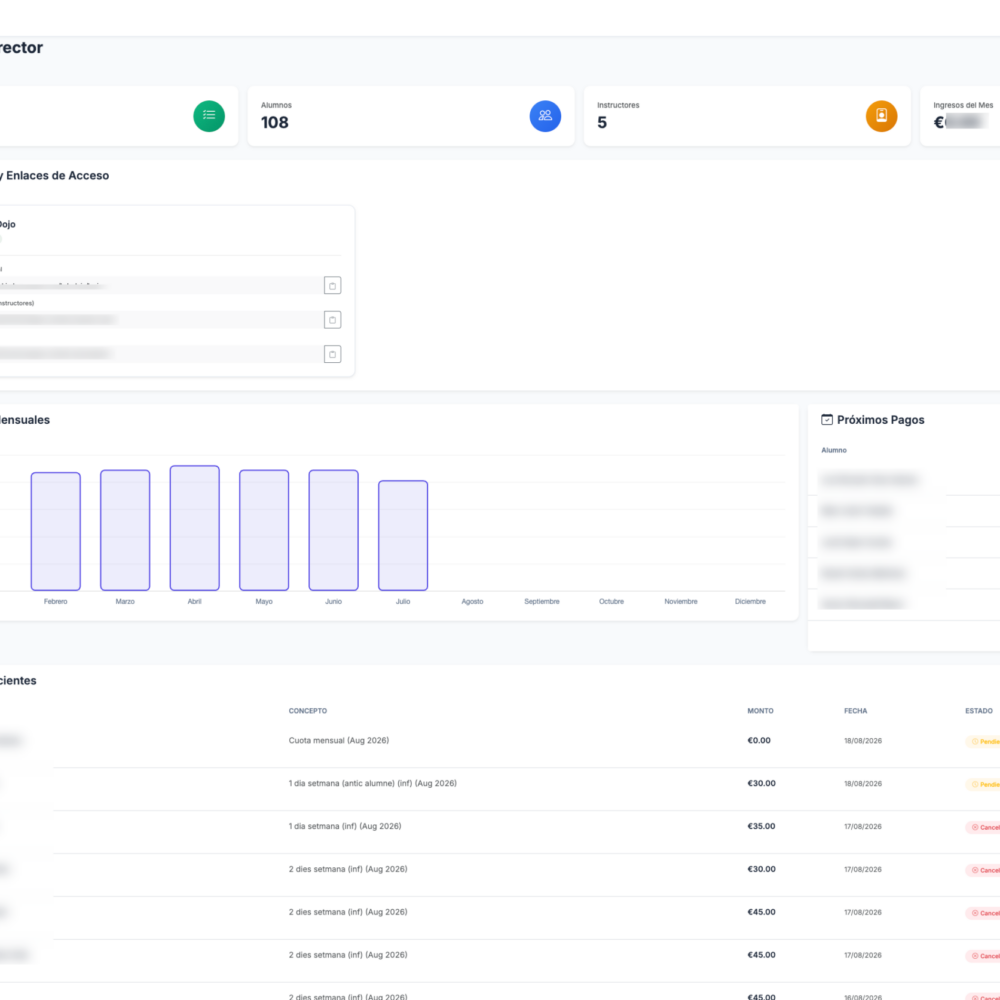The height and width of the screenshot is (1000, 1000).
Task: Click the Enlaces de Acceso heading
Action: pos(57,175)
